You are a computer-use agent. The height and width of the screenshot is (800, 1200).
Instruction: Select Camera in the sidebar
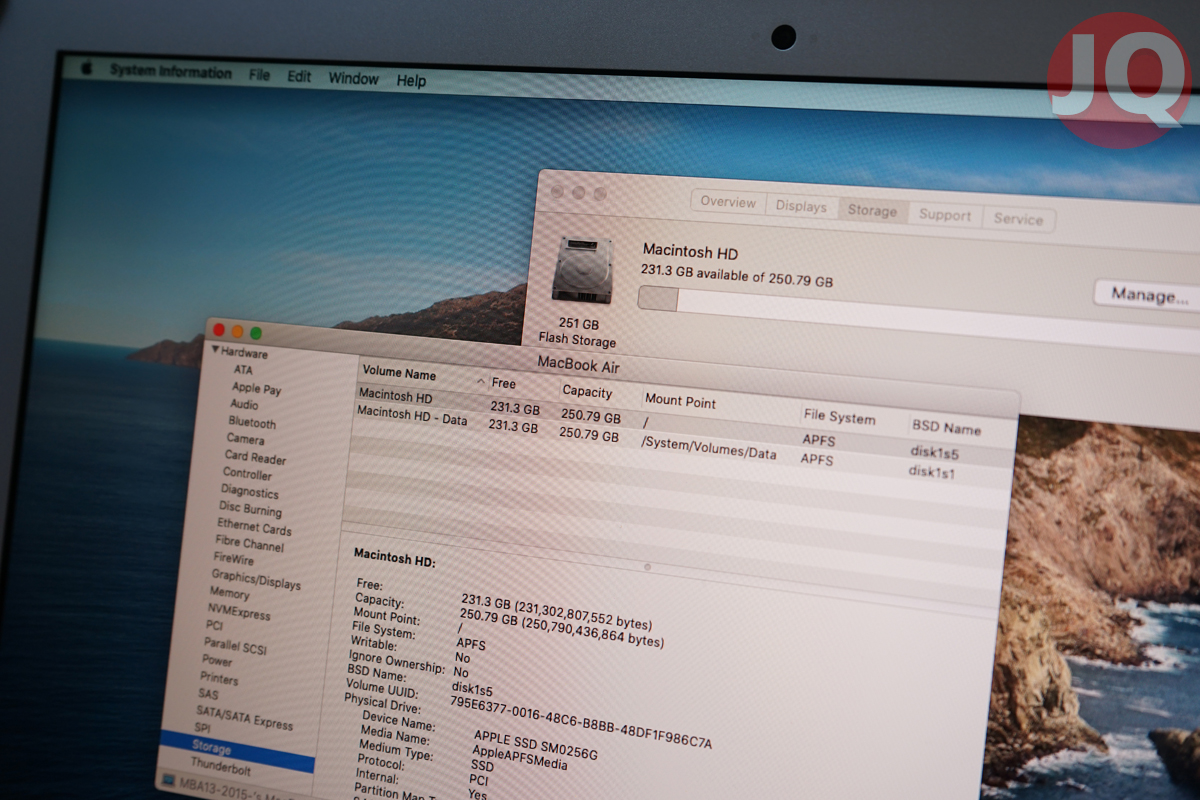245,439
